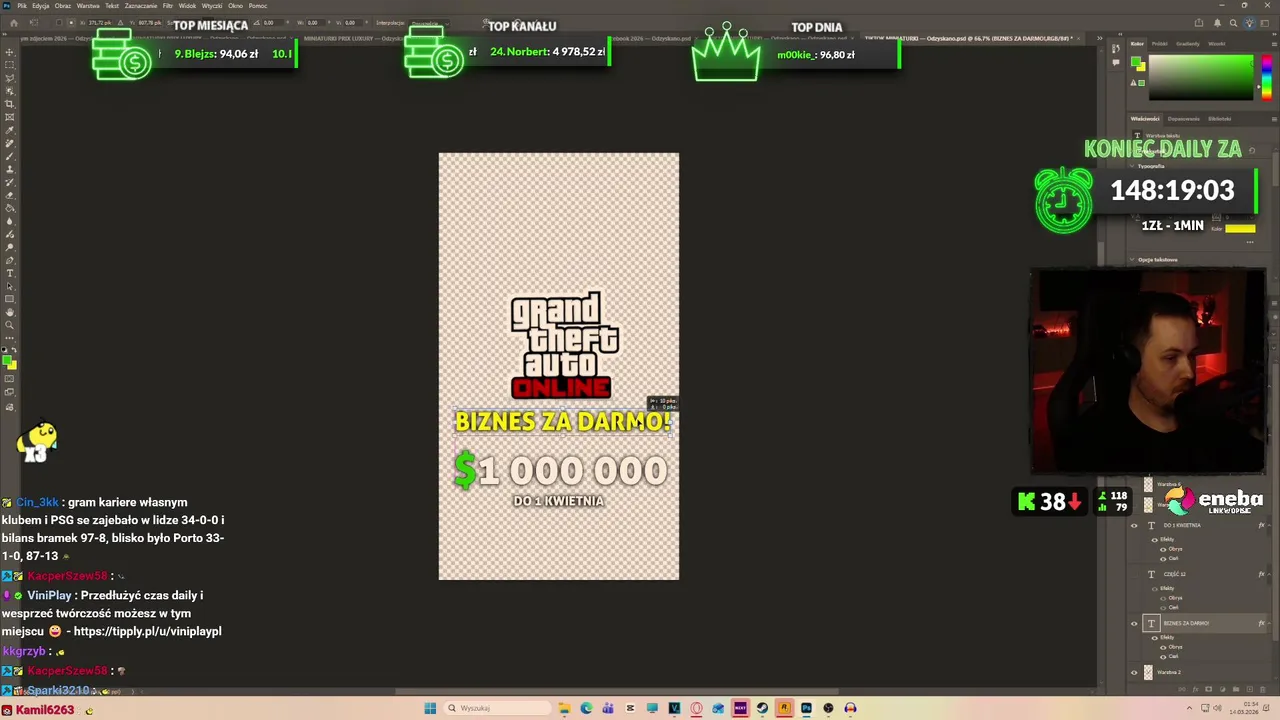Image resolution: width=1280 pixels, height=720 pixels.
Task: Open the Edycja menu
Action: pos(41,6)
